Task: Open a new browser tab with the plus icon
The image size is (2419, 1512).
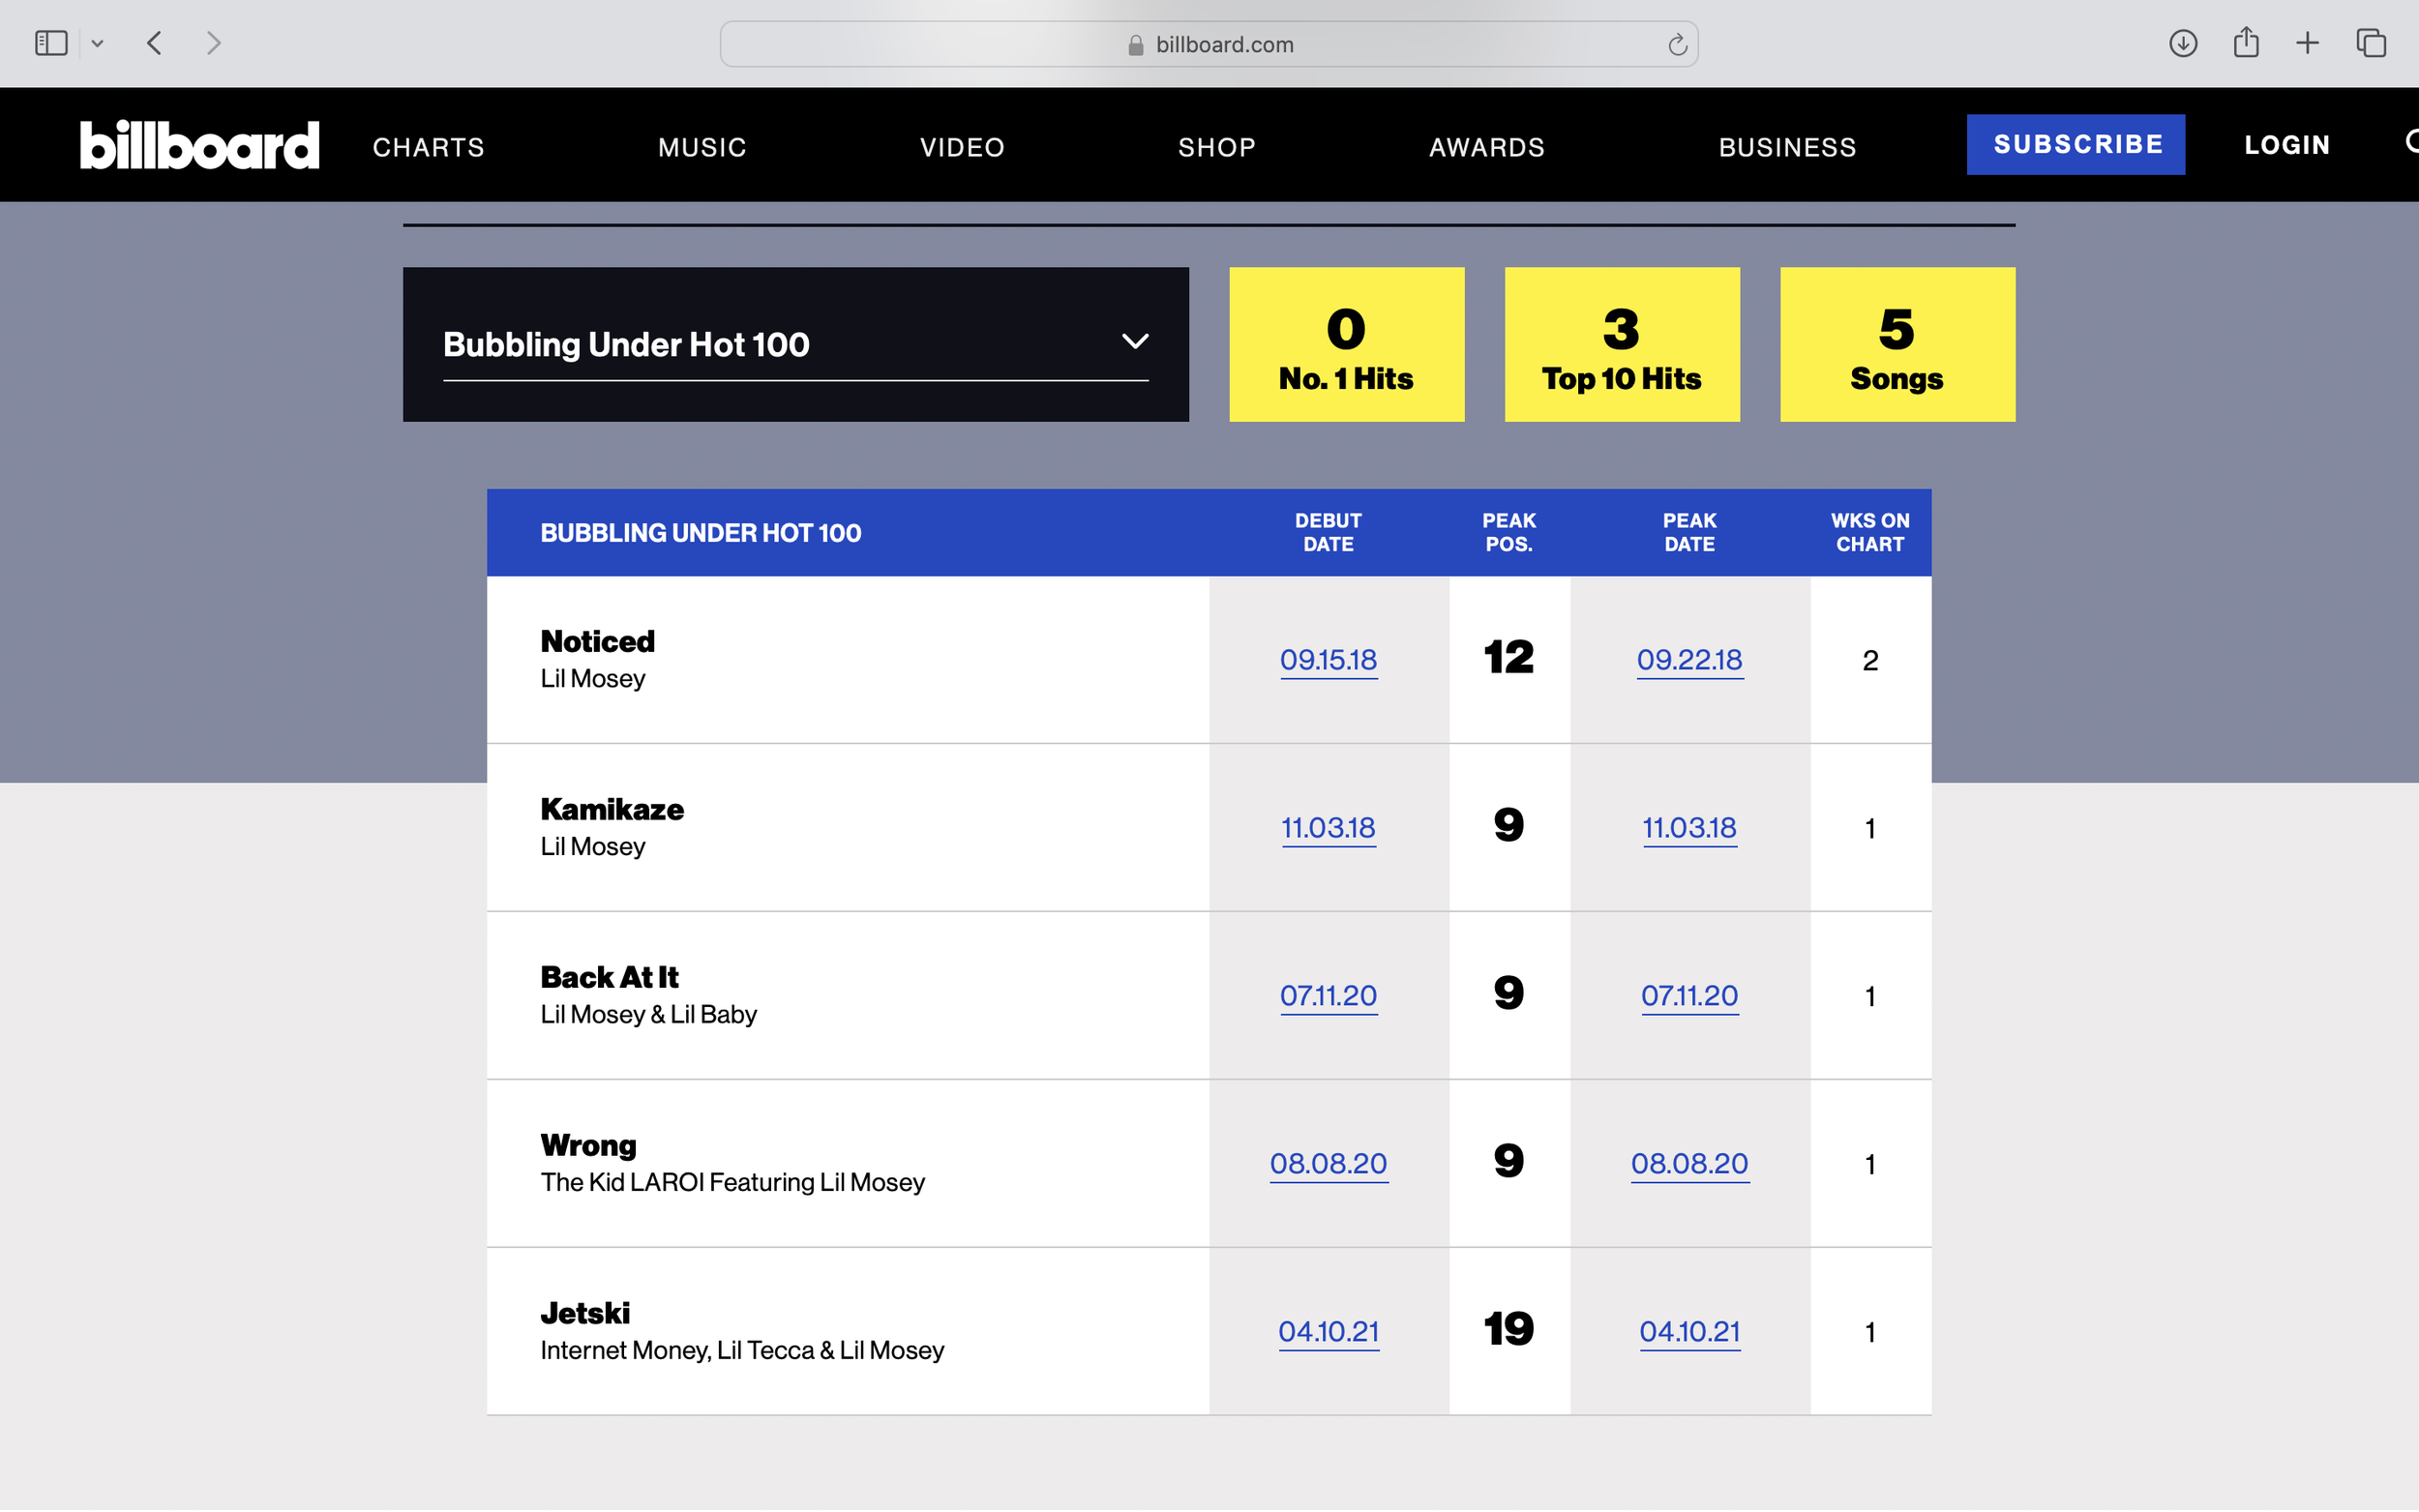Action: point(2308,43)
